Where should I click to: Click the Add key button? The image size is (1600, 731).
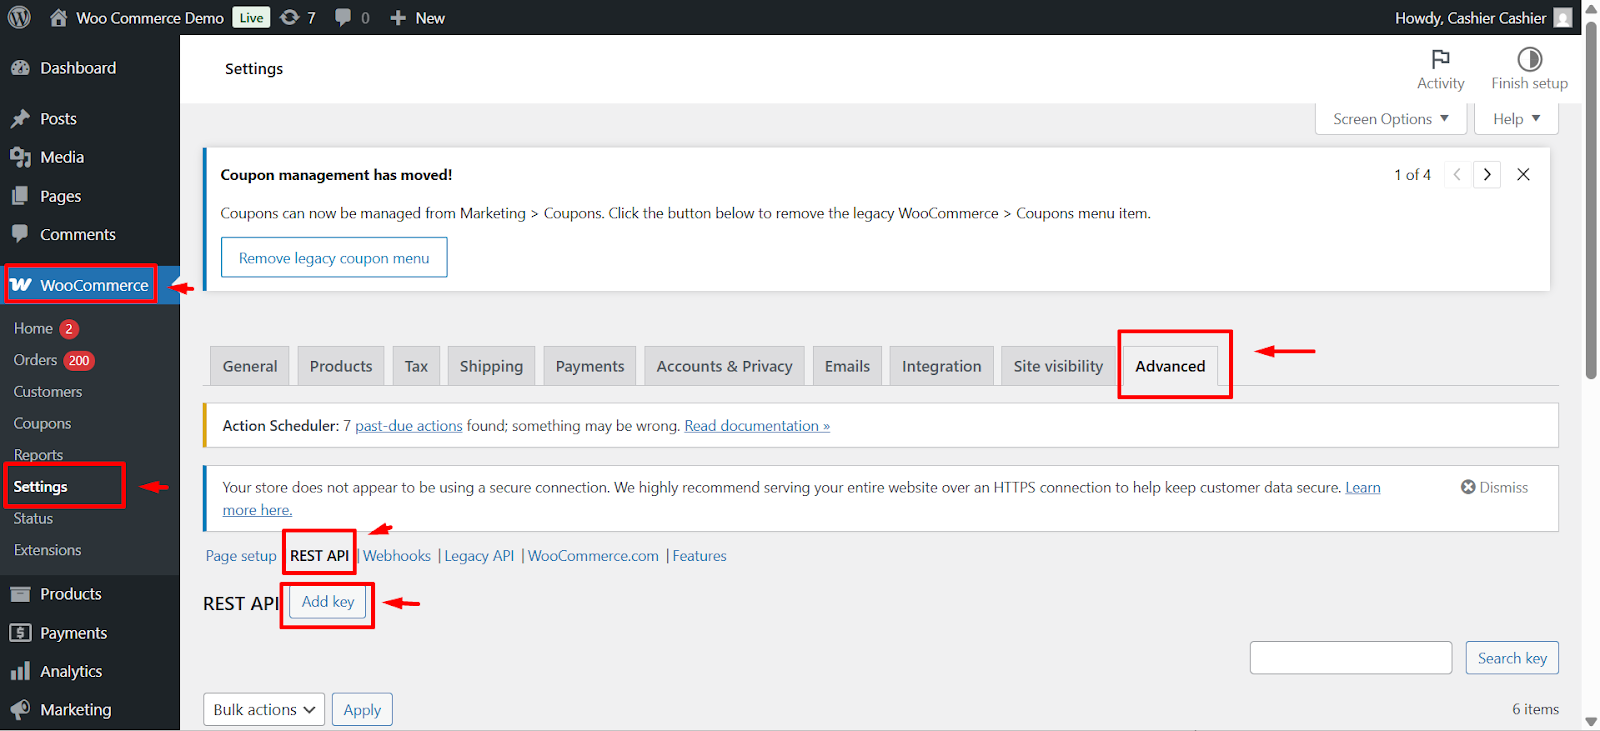click(328, 601)
